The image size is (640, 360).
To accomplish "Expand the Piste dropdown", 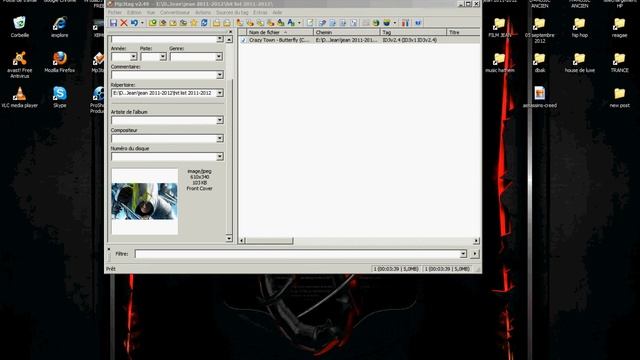I will [162, 57].
